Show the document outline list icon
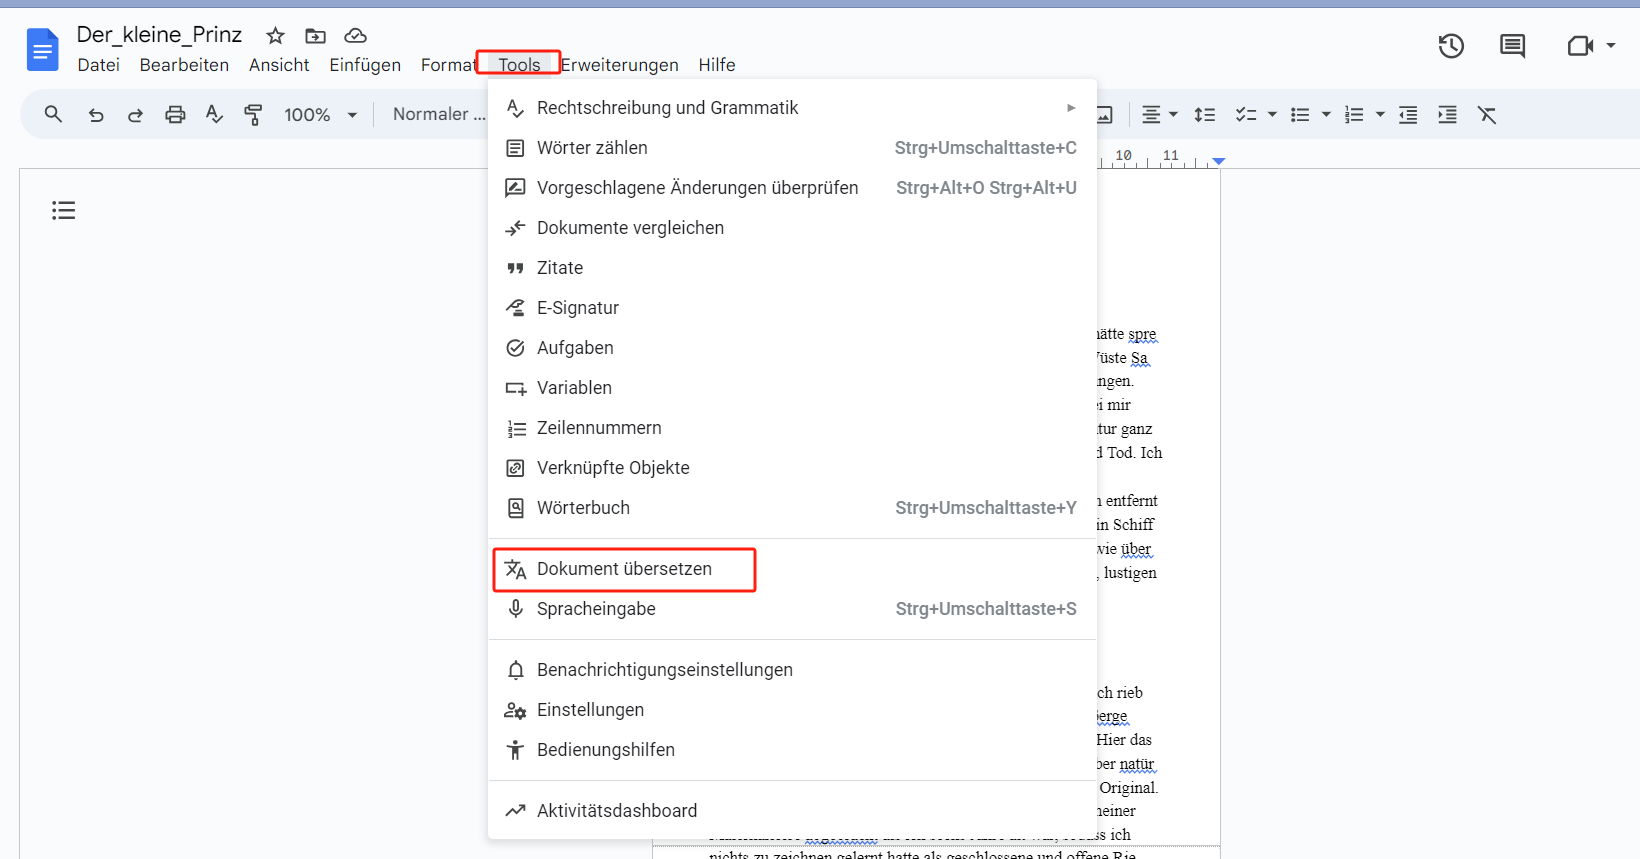This screenshot has width=1640, height=859. click(x=64, y=210)
